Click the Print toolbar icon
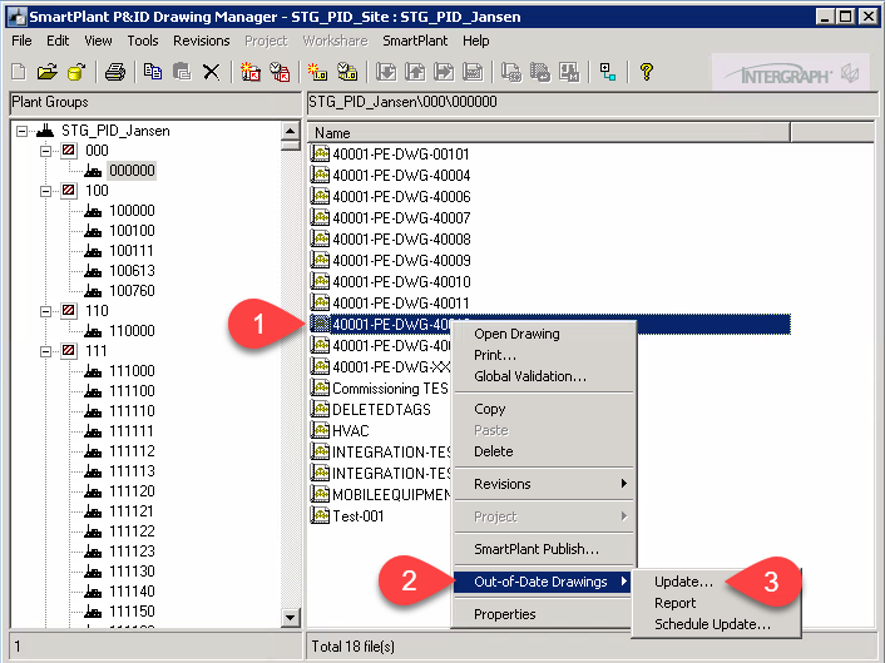This screenshot has width=886, height=663. coord(115,72)
